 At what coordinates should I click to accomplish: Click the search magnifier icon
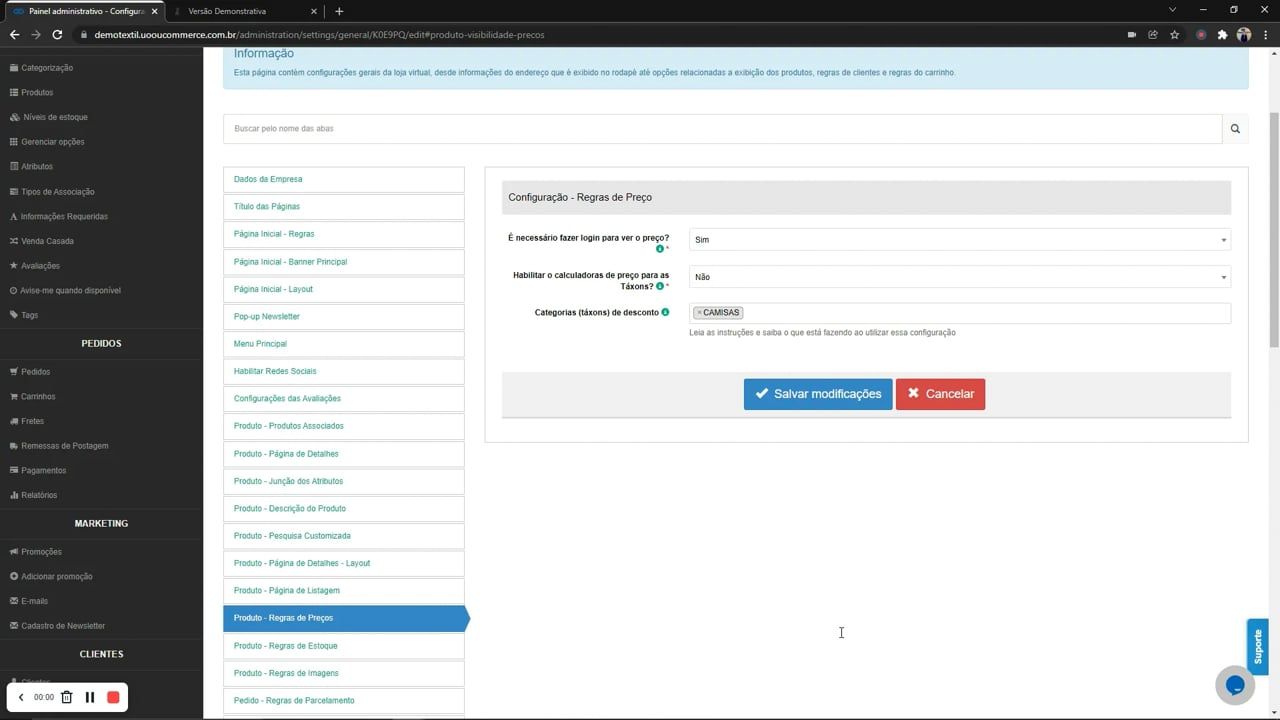click(x=1235, y=128)
